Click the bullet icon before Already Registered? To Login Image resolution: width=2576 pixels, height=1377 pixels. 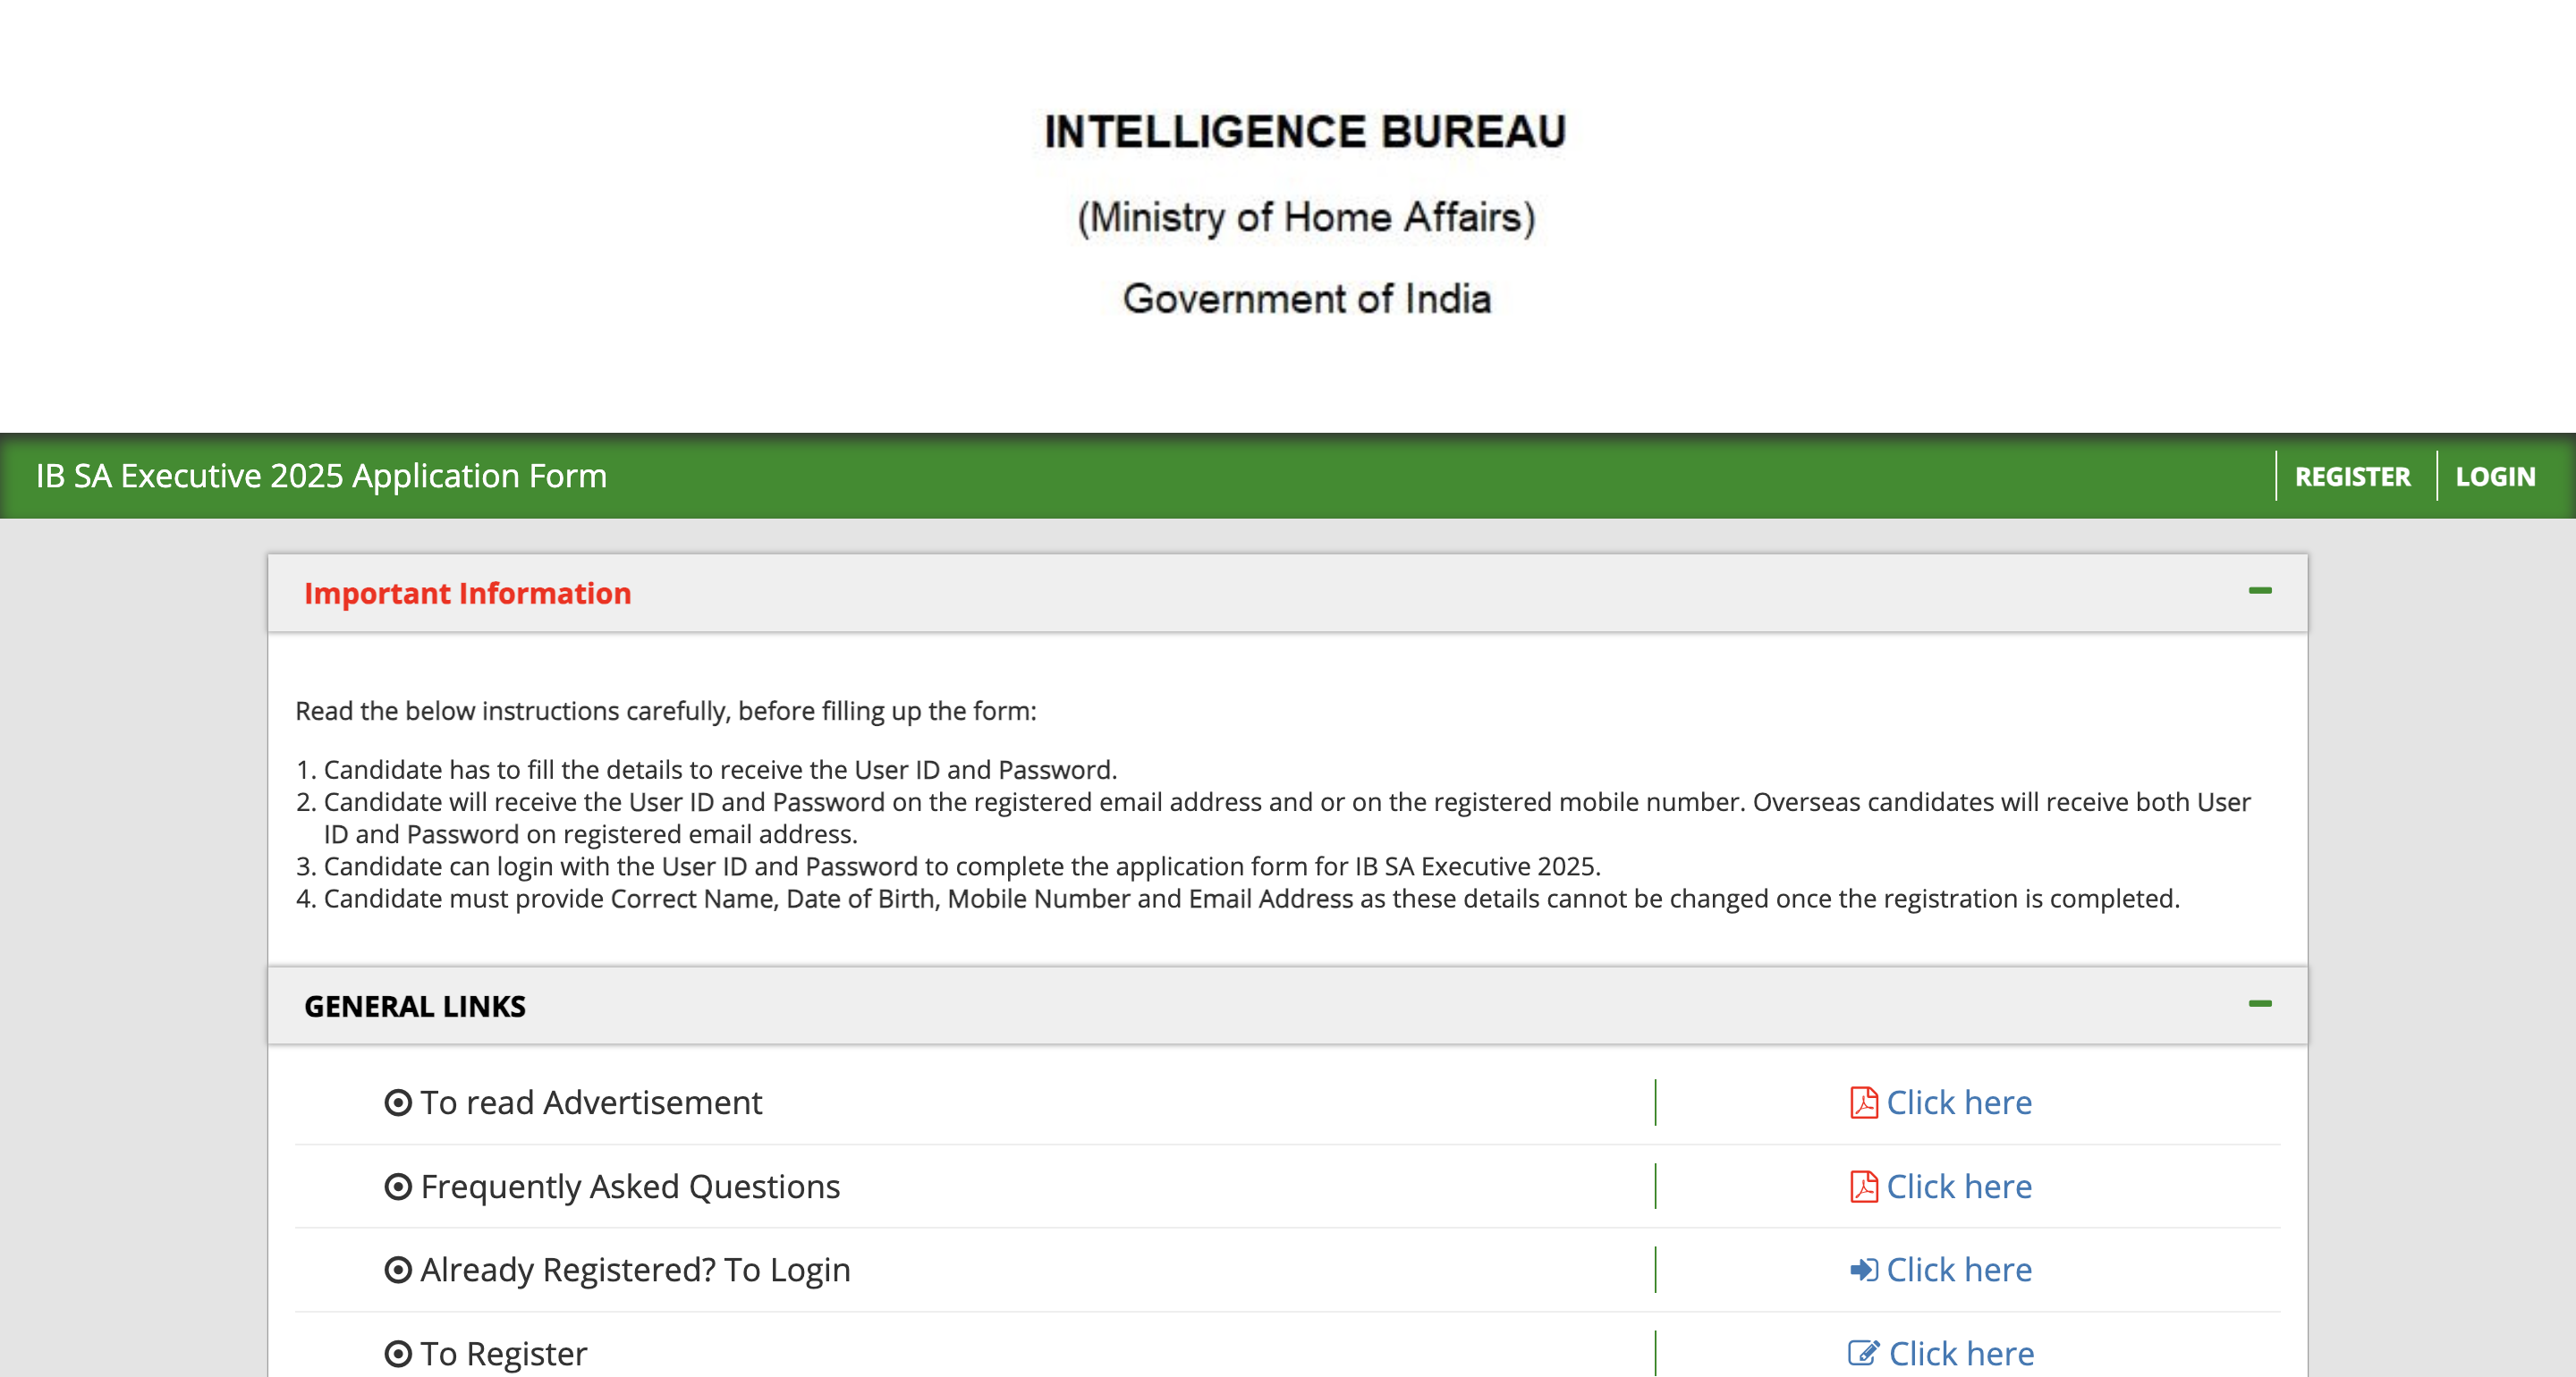pos(398,1269)
